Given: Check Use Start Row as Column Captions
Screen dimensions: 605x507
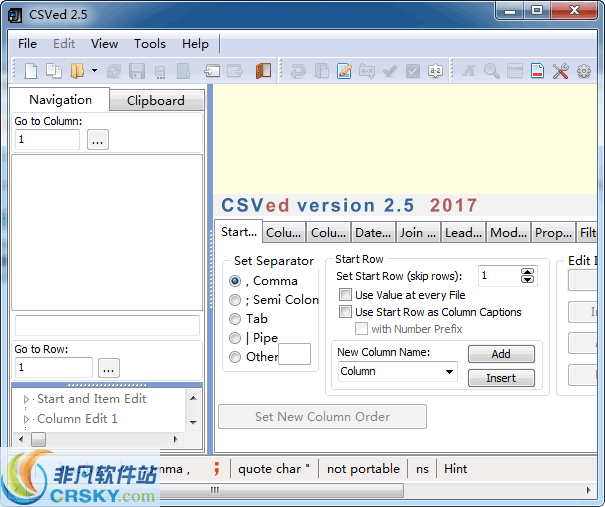Looking at the screenshot, I should tap(345, 311).
